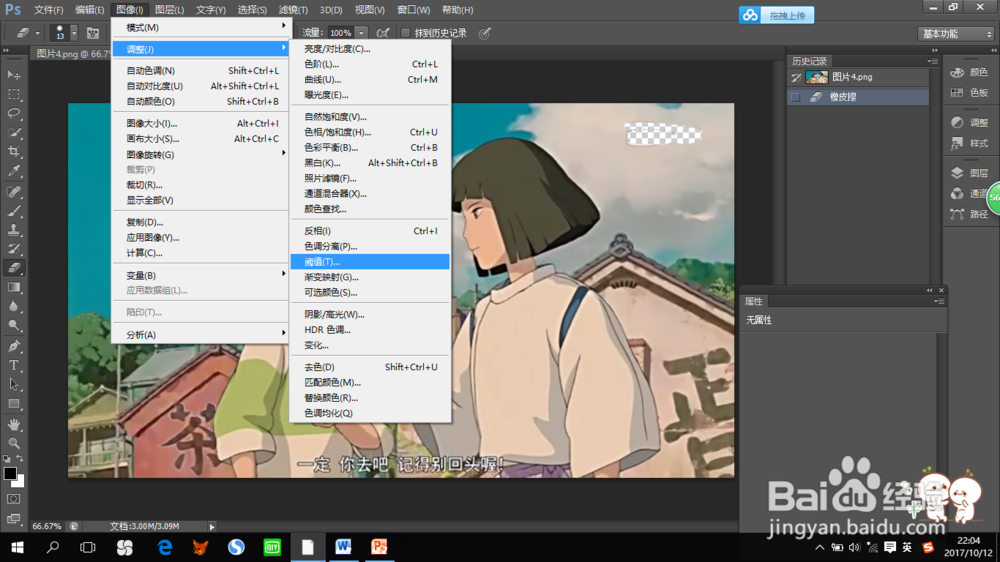Choose 反相(I) menu entry
1000x562 pixels.
pos(370,231)
